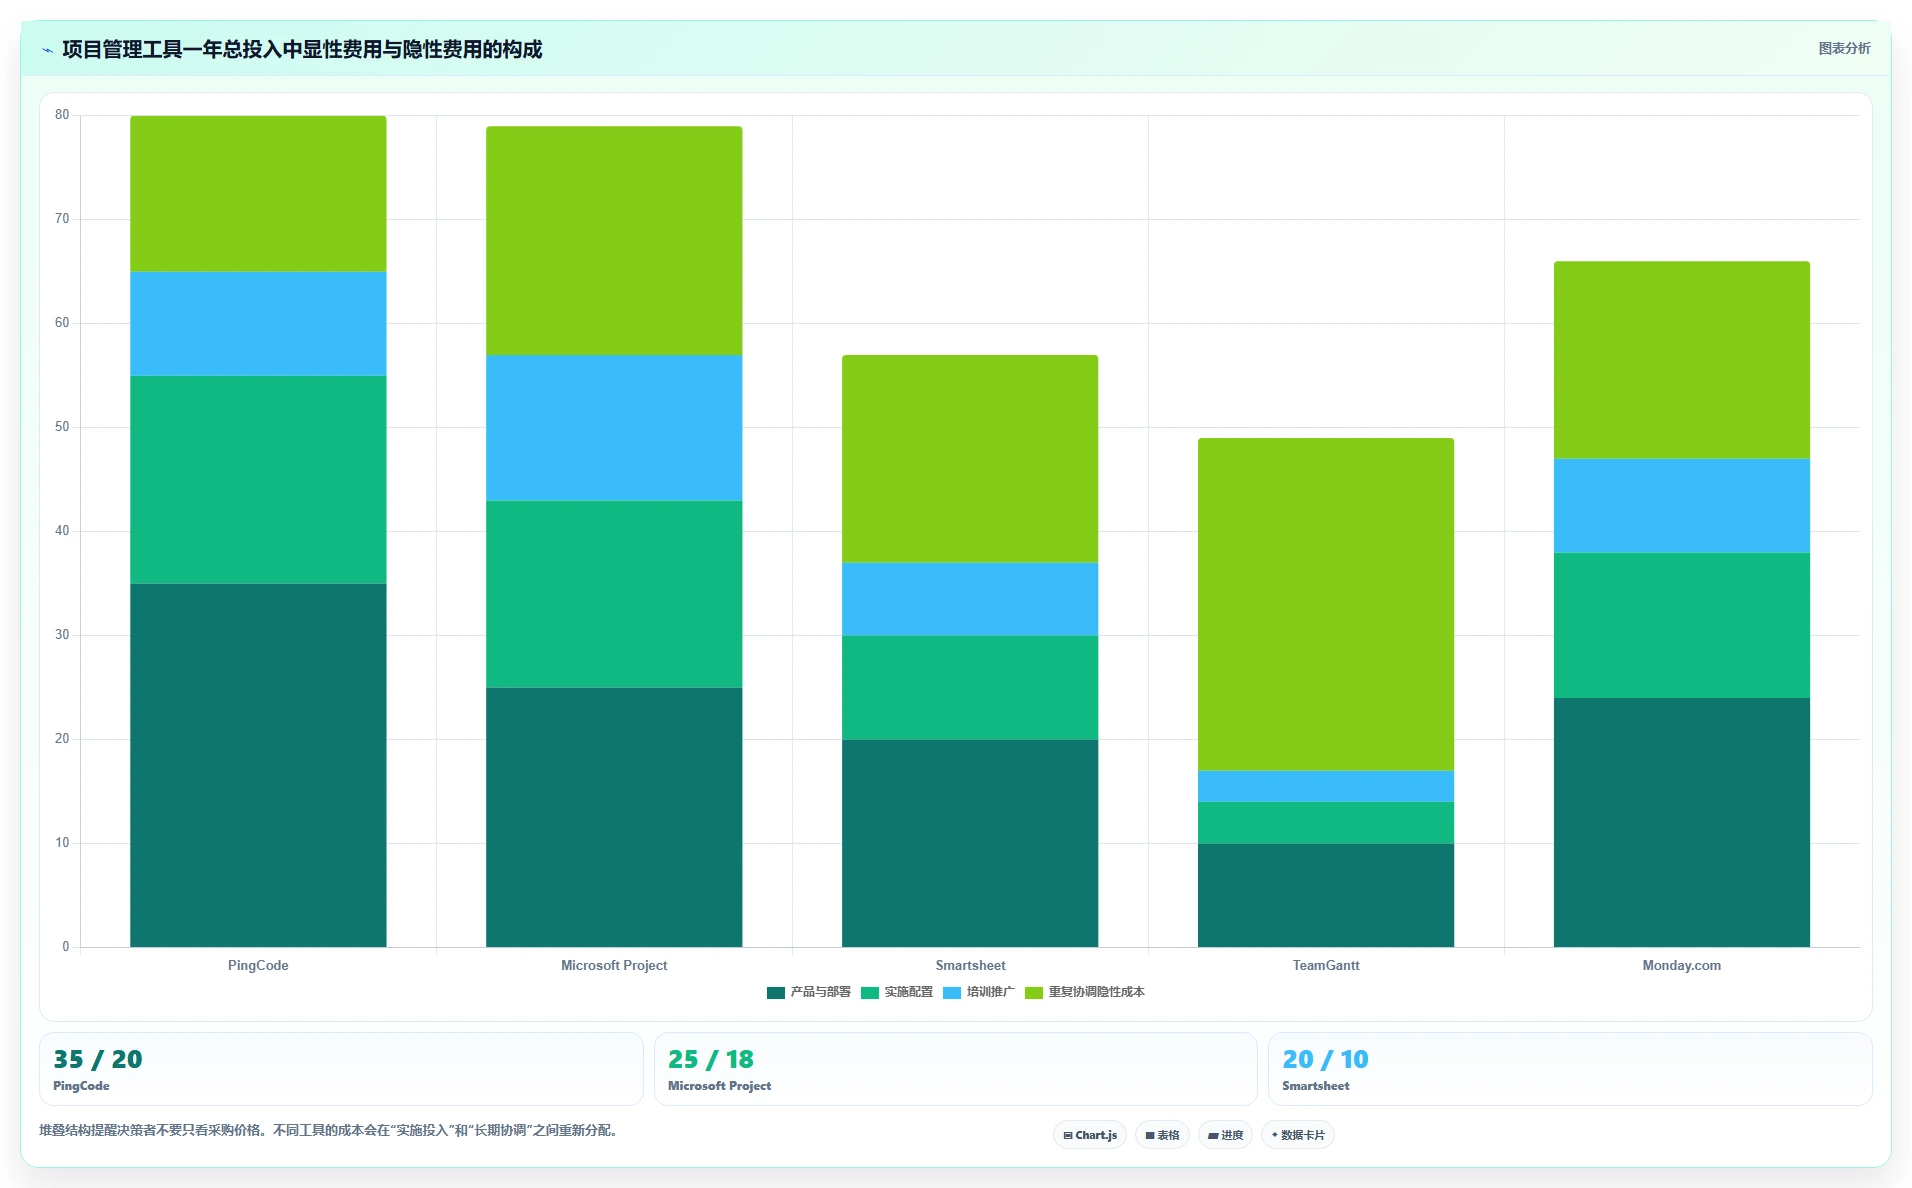This screenshot has height=1188, width=1912.
Task: Click Microsoft Project's blue 培训推广 segment
Action: [x=614, y=427]
